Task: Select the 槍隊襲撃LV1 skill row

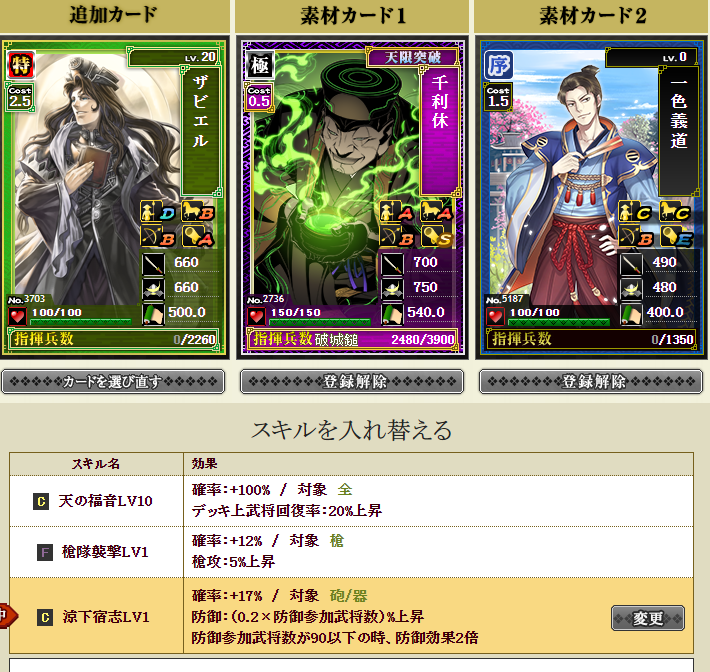Action: (x=351, y=552)
